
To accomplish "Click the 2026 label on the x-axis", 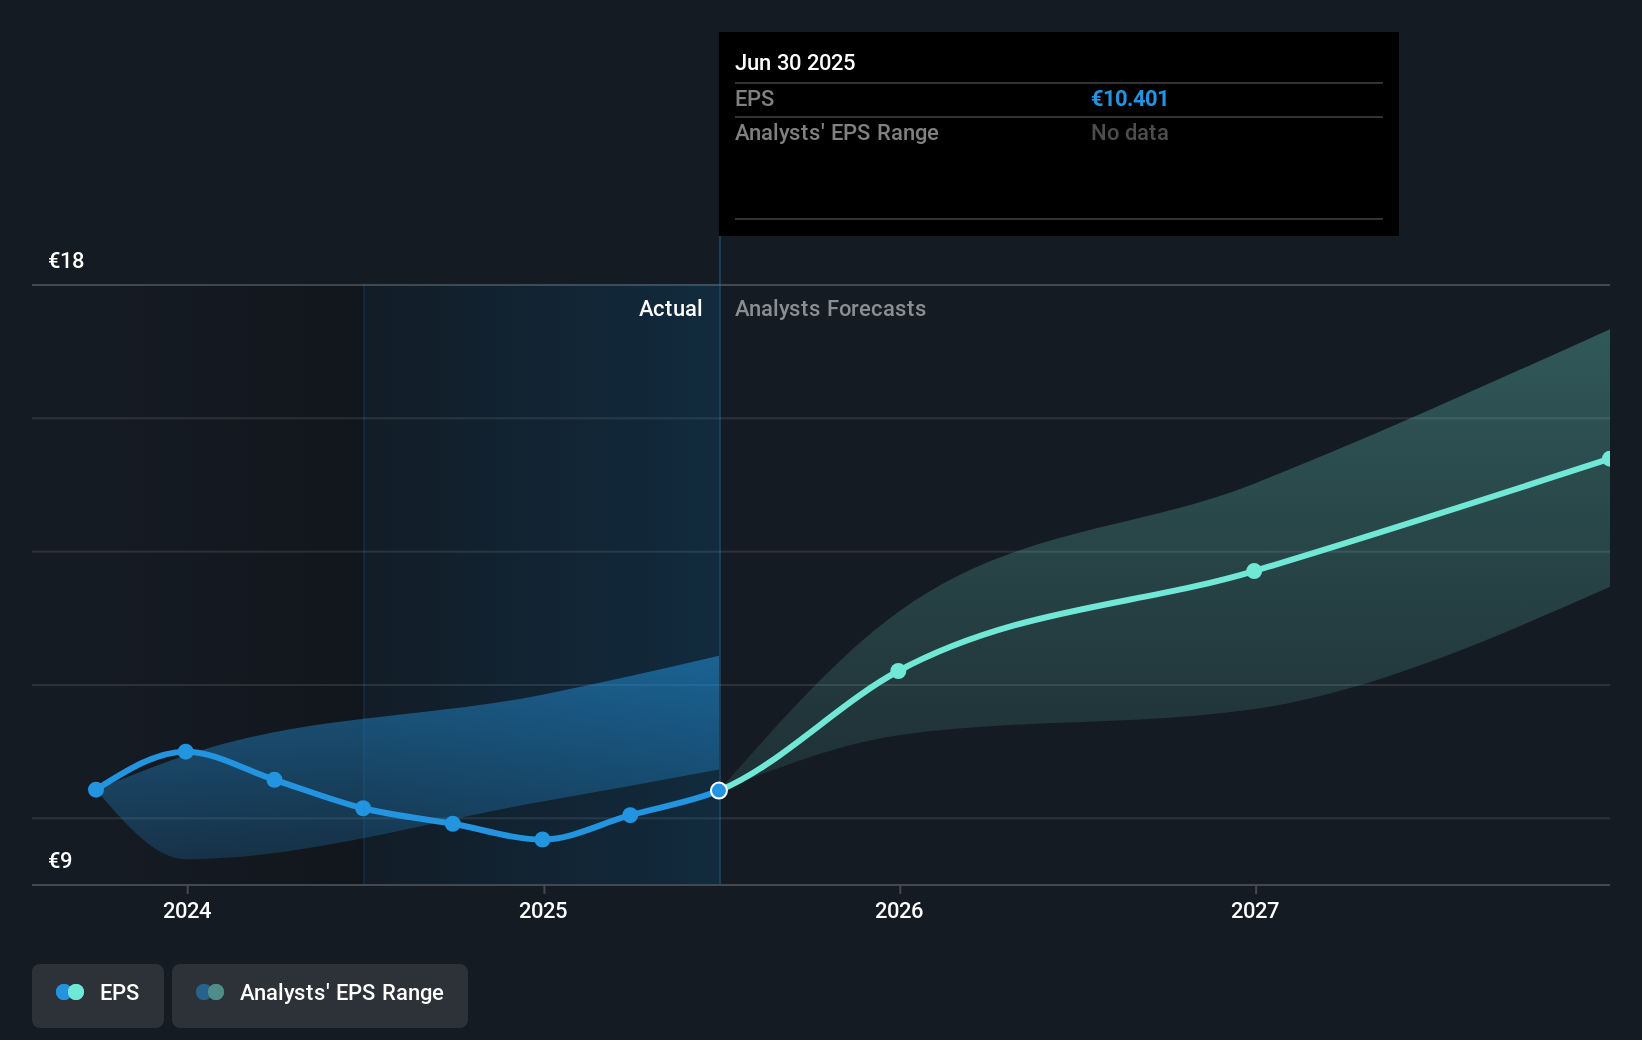I will tap(899, 911).
